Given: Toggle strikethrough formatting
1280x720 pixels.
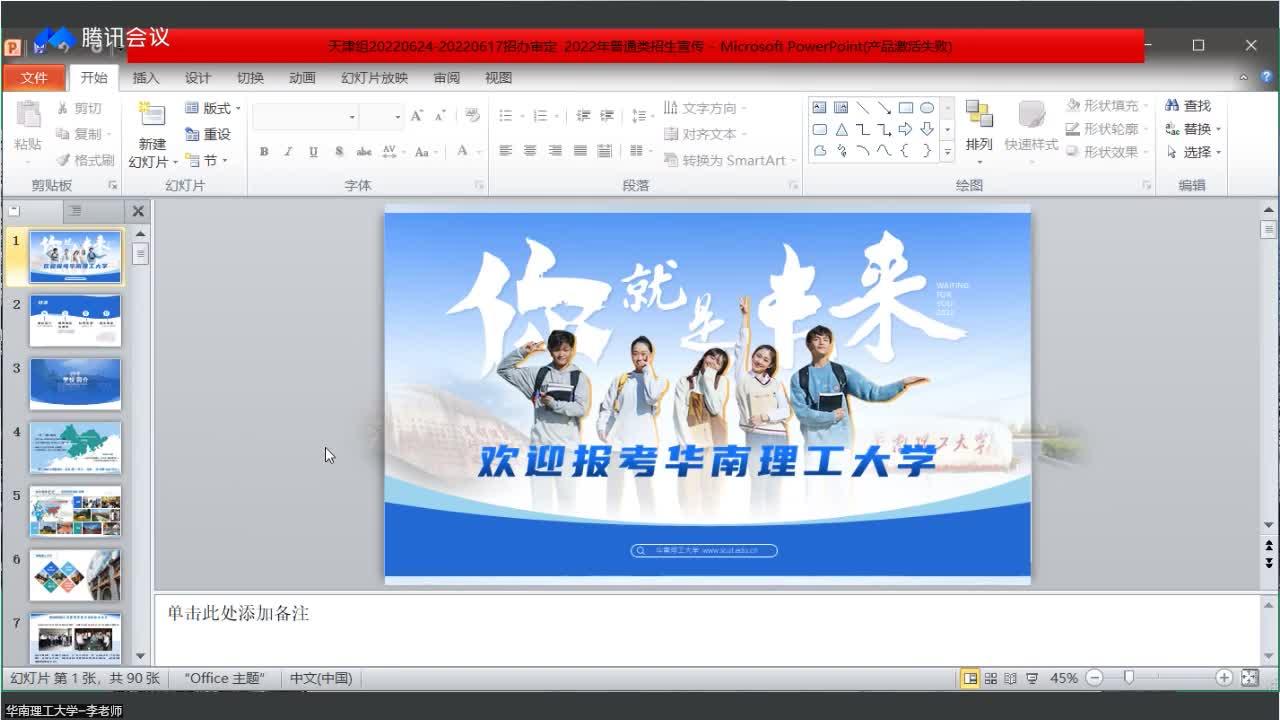Looking at the screenshot, I should (x=364, y=152).
